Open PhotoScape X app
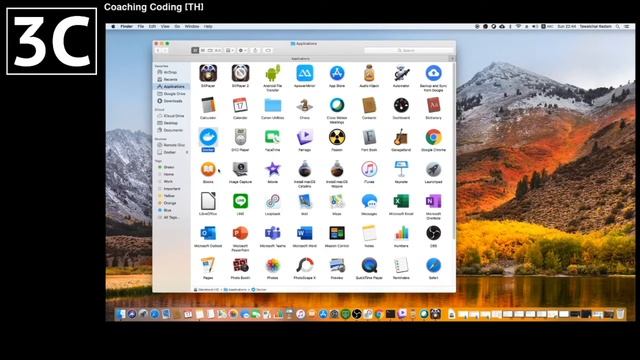This screenshot has width=640, height=360. pyautogui.click(x=304, y=265)
